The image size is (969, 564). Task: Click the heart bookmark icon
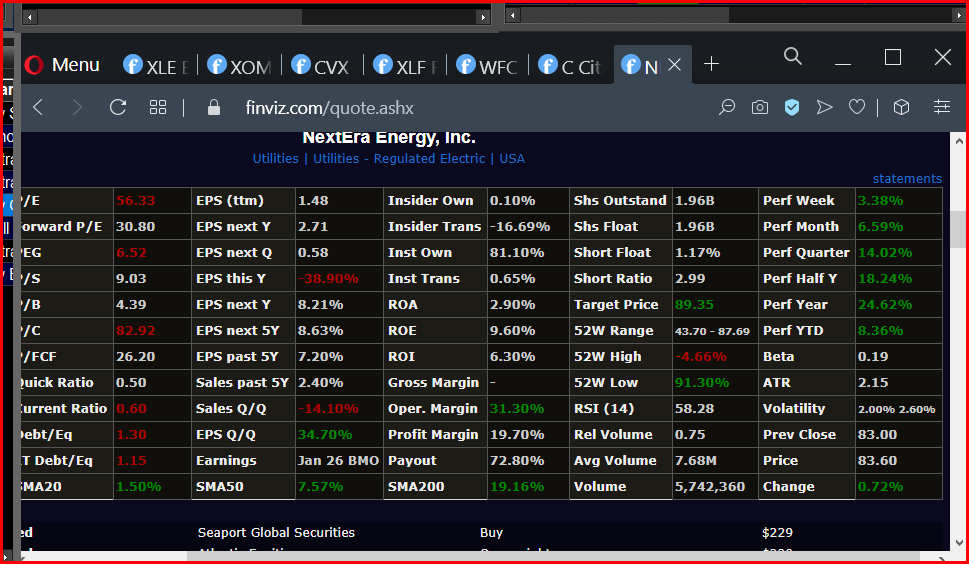(857, 107)
